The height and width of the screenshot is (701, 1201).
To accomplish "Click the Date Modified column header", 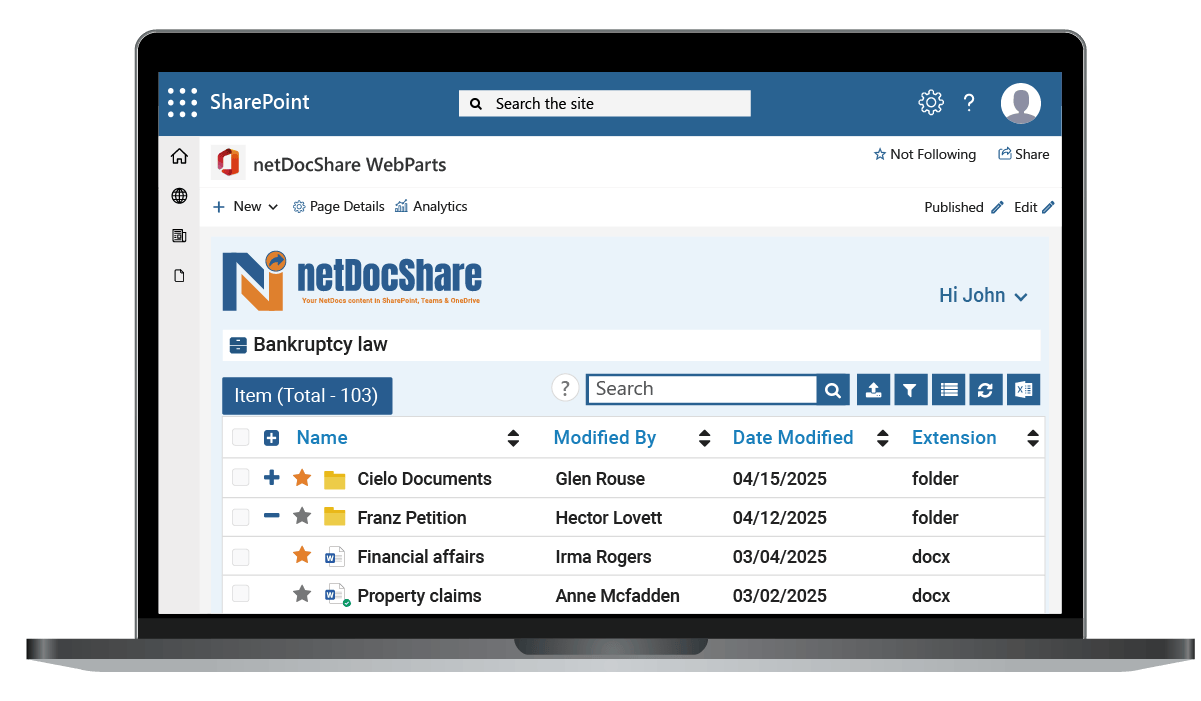I will (x=793, y=437).
